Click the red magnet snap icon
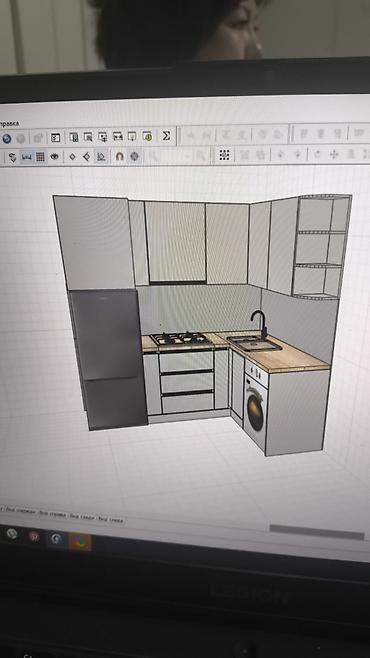Screen dimensions: 370x658 [120, 157]
